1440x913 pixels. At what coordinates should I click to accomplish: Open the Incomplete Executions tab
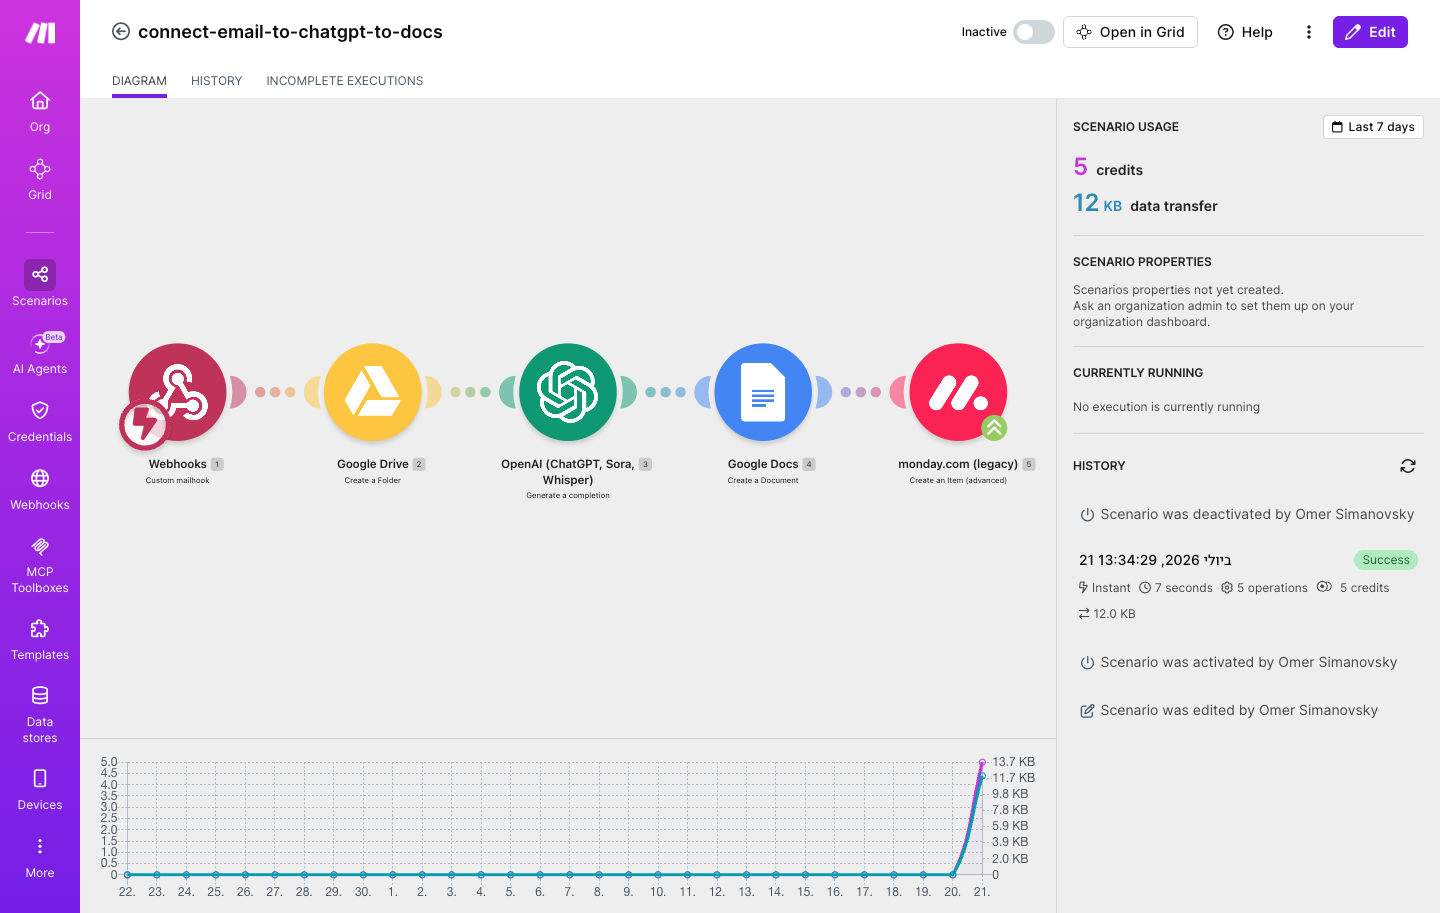[344, 81]
